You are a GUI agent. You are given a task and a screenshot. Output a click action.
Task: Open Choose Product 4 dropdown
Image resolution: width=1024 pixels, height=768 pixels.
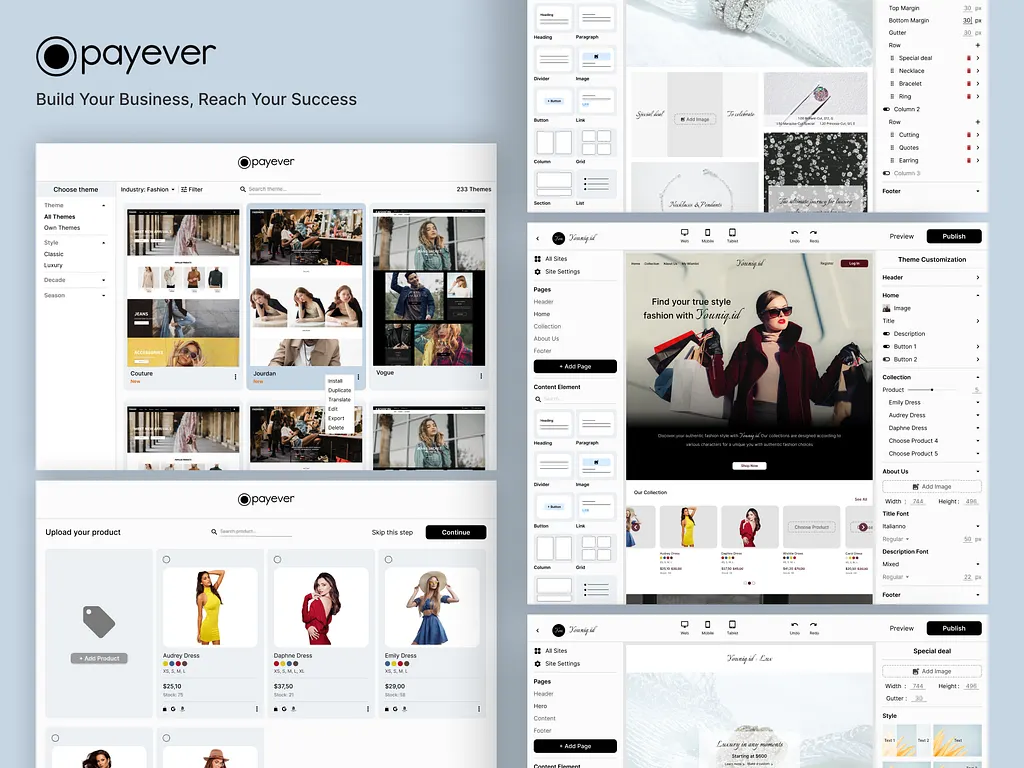point(978,441)
